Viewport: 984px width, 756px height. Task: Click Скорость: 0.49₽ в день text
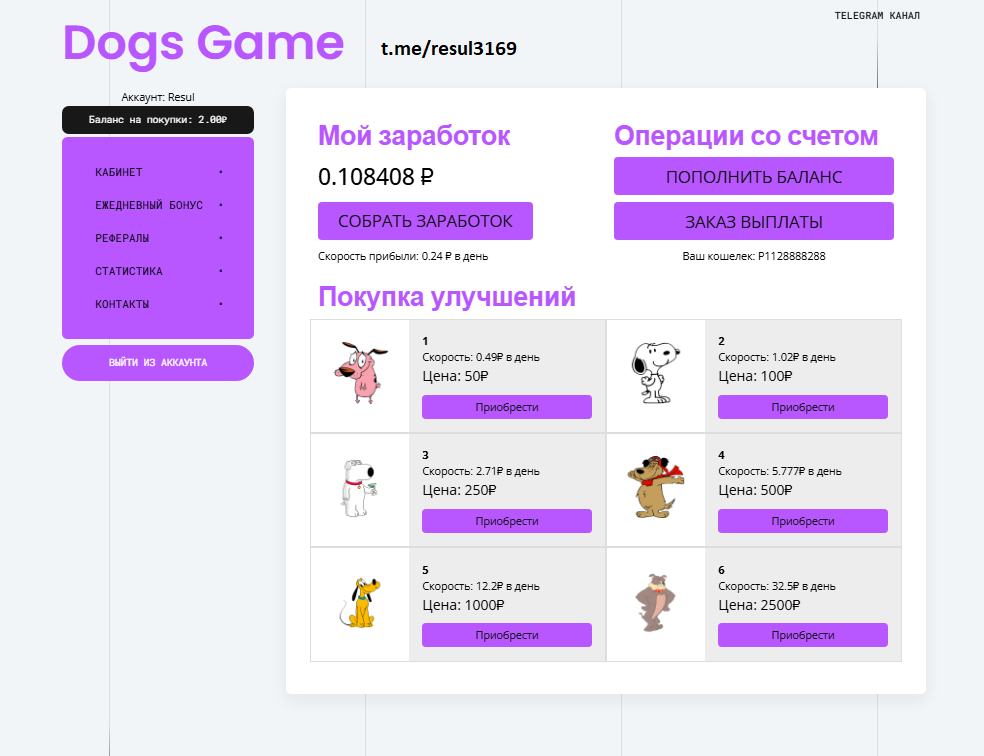[481, 357]
